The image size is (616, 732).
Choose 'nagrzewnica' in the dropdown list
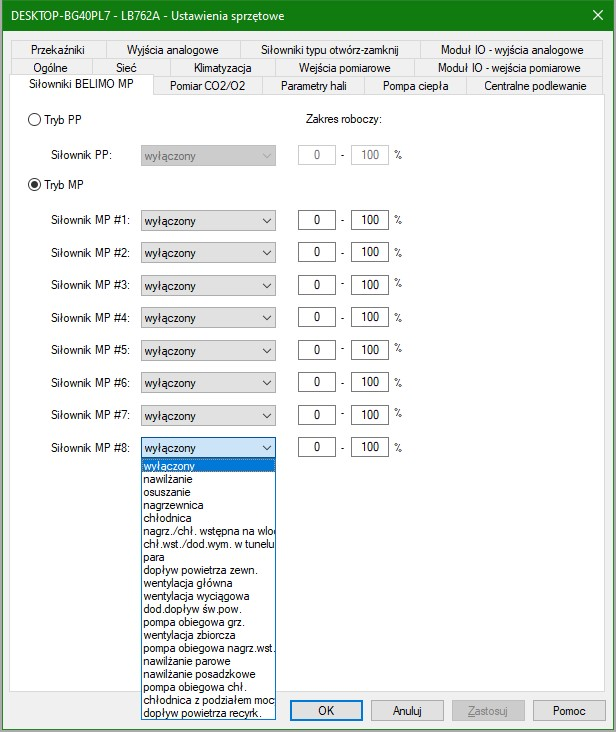pyautogui.click(x=208, y=505)
